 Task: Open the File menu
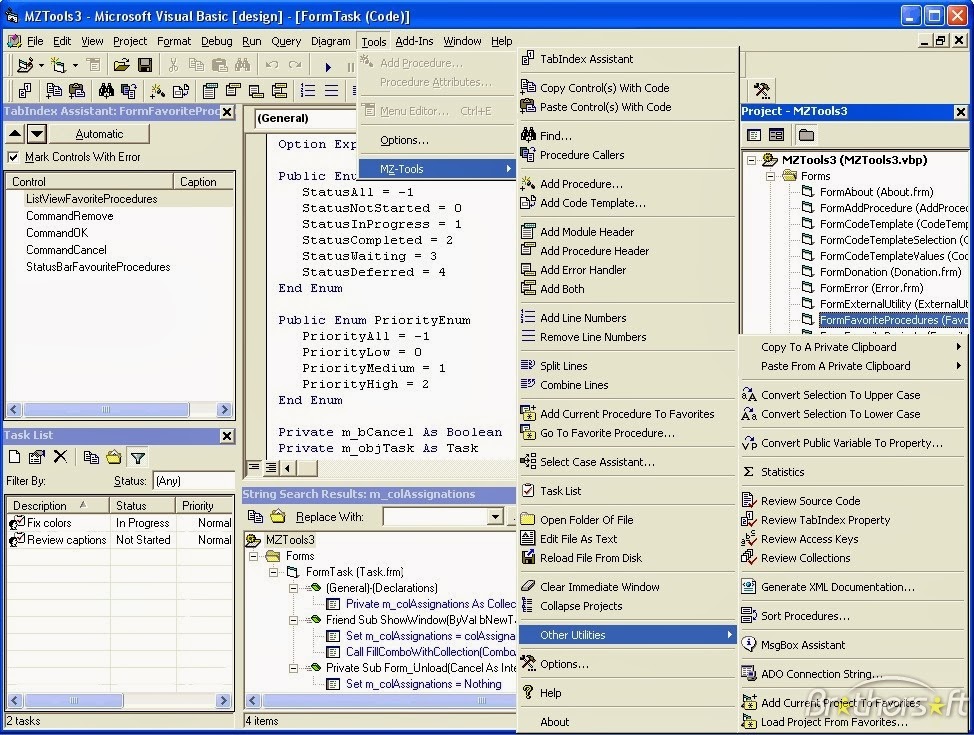35,41
